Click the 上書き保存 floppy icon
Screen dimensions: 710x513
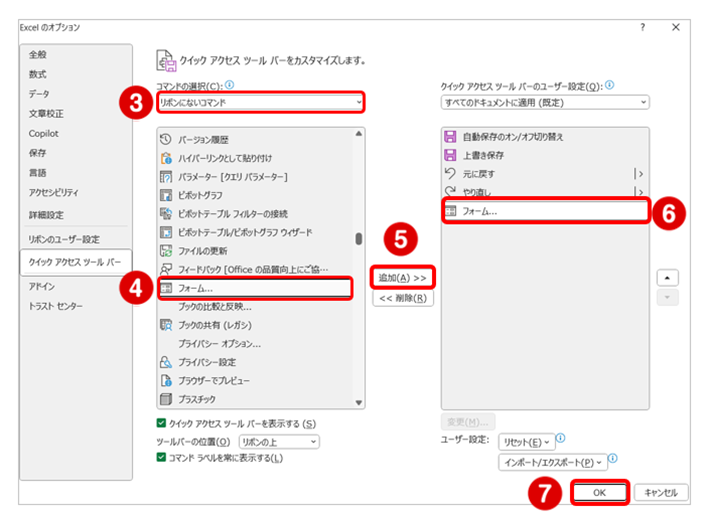pos(450,155)
